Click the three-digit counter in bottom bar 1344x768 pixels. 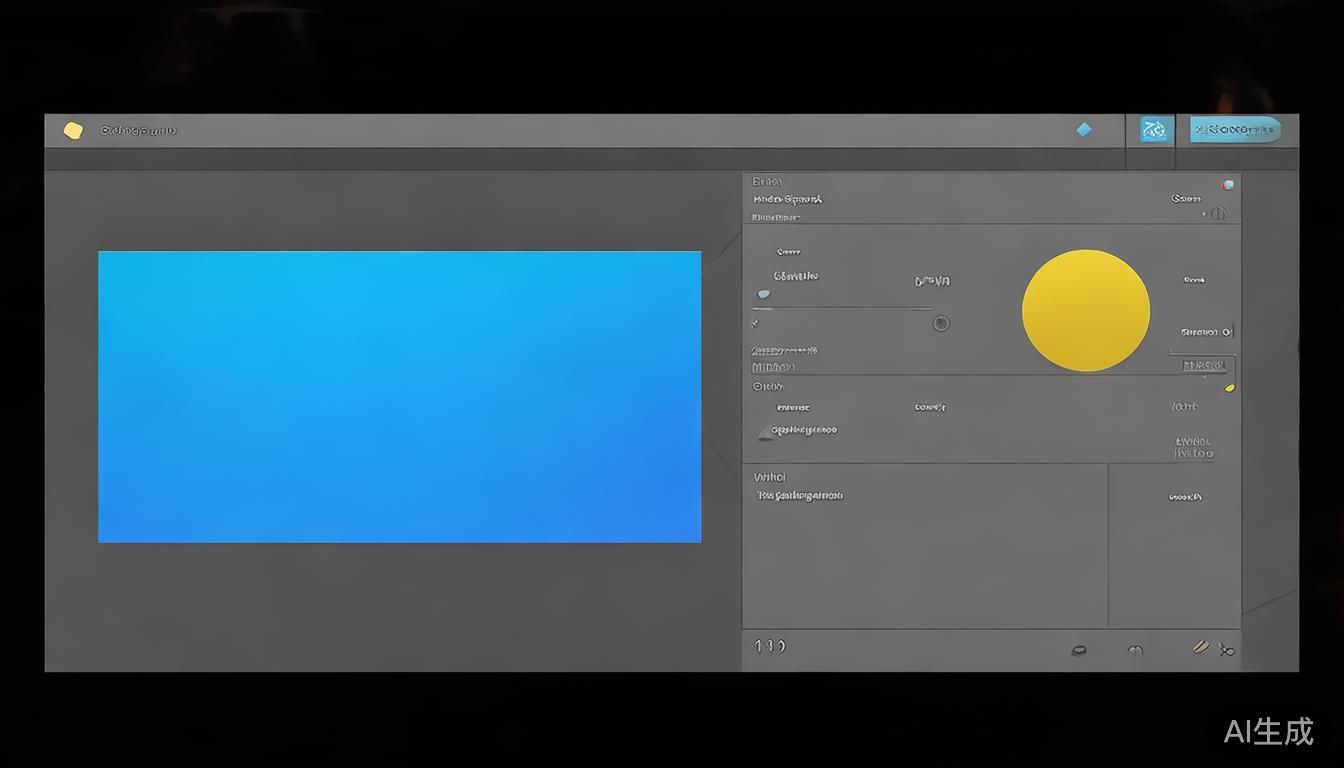coord(770,646)
